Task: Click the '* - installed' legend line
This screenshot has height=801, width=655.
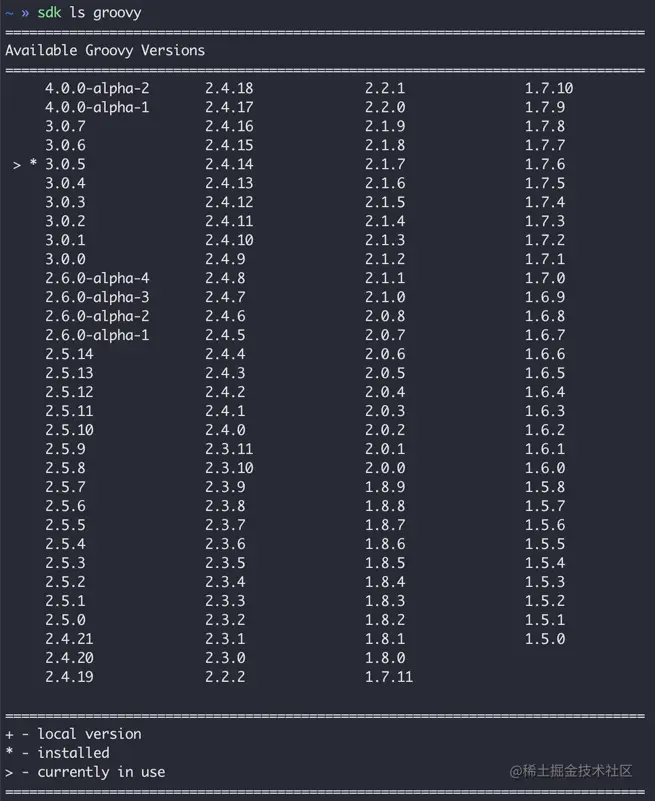Action: point(57,753)
